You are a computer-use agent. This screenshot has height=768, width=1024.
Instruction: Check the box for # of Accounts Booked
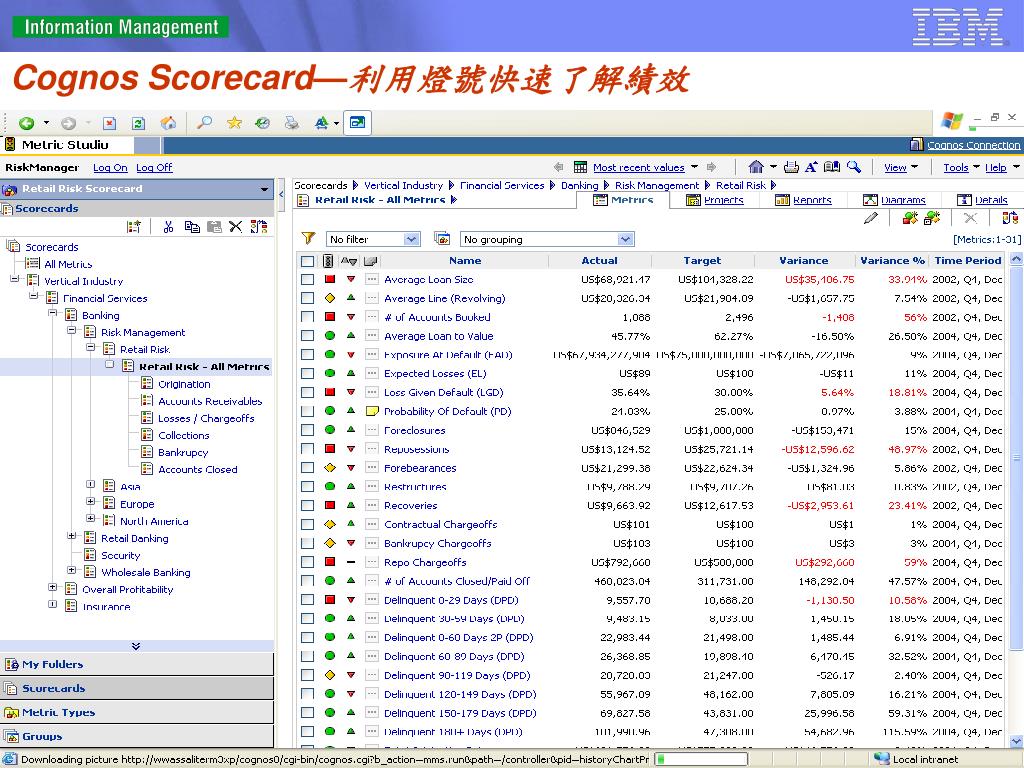(x=308, y=317)
